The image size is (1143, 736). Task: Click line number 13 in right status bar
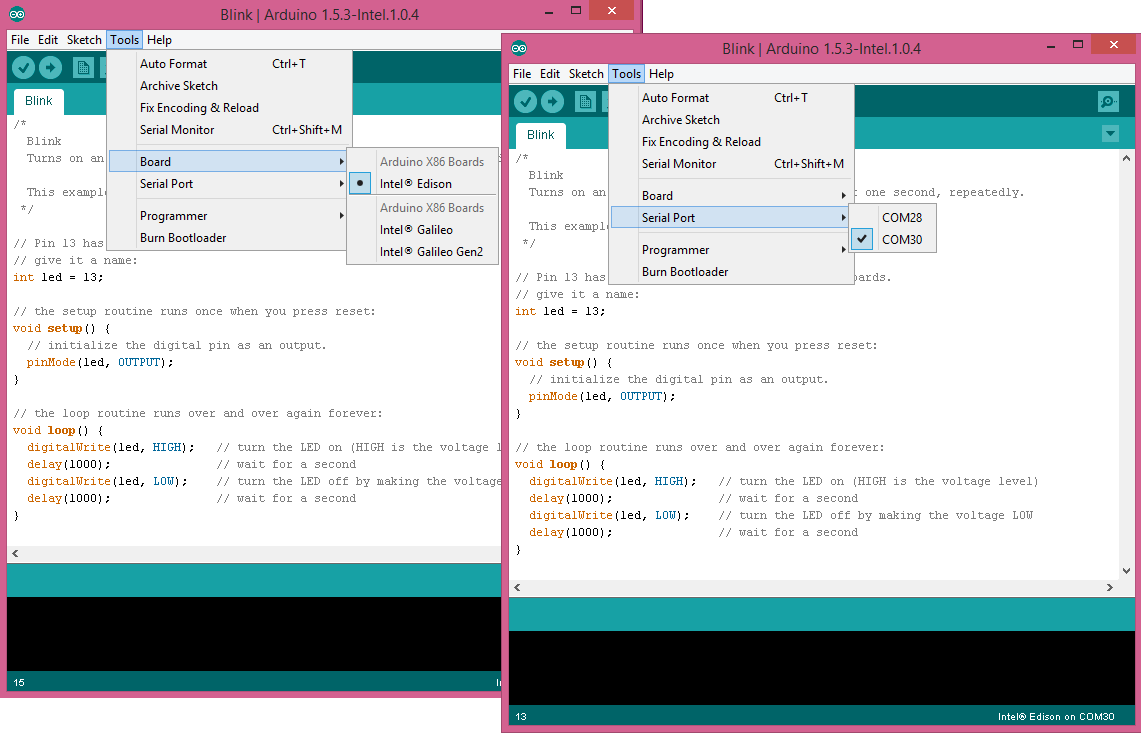521,716
